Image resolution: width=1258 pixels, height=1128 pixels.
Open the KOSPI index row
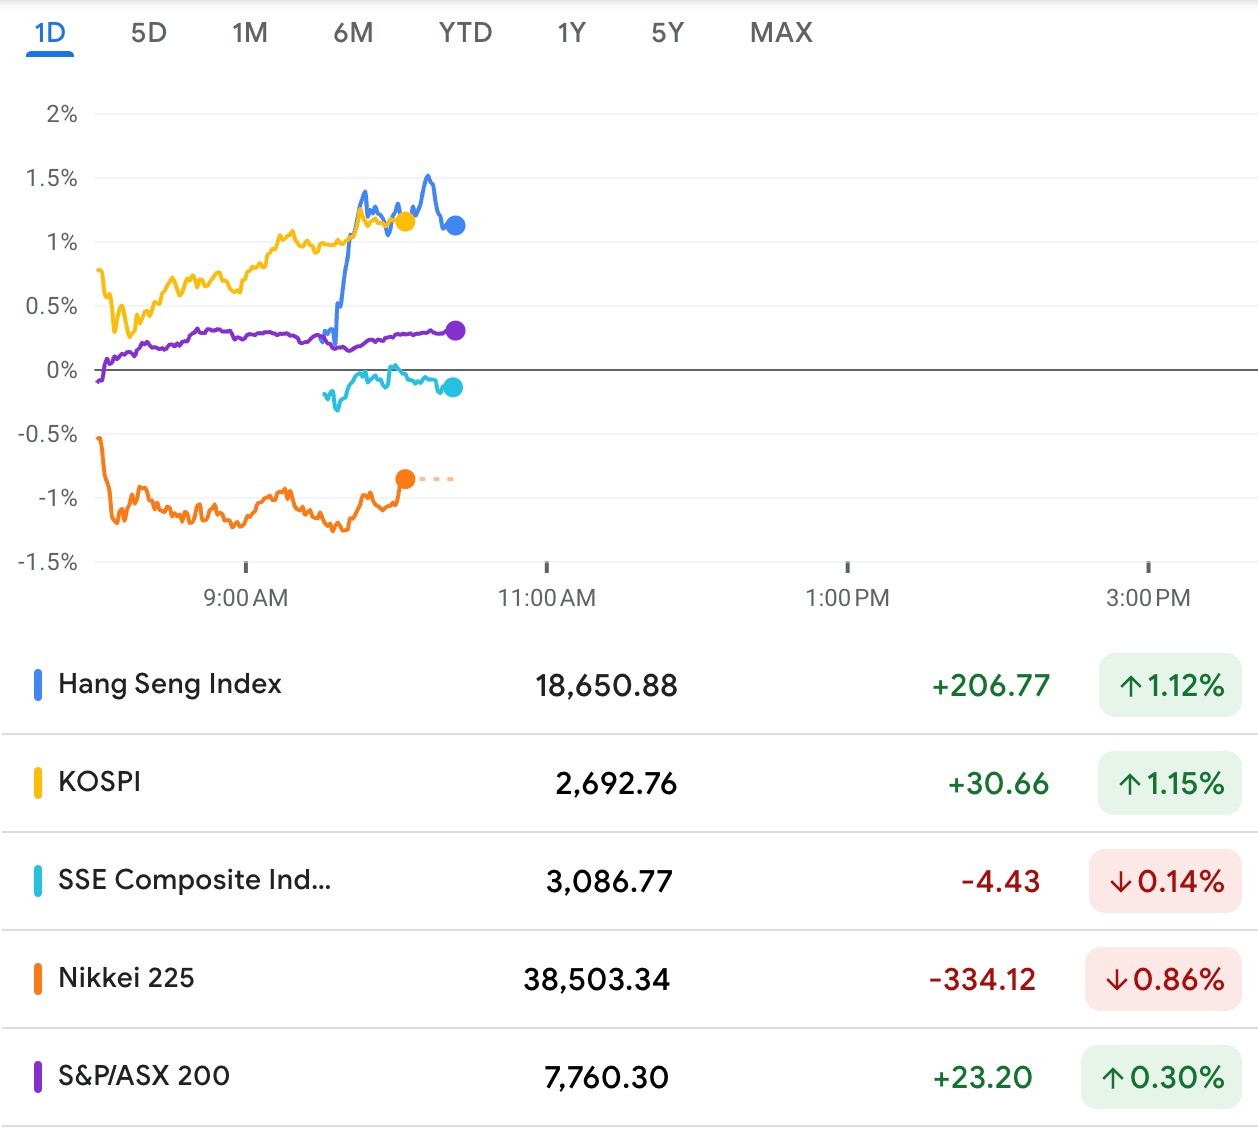629,783
